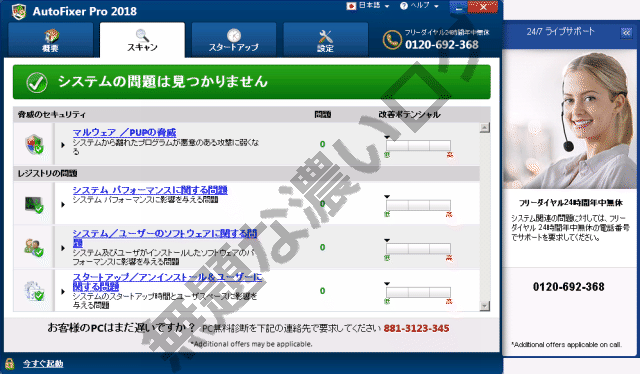Click the system performance row improvement gauge
The width and height of the screenshot is (640, 374).
coord(418,205)
